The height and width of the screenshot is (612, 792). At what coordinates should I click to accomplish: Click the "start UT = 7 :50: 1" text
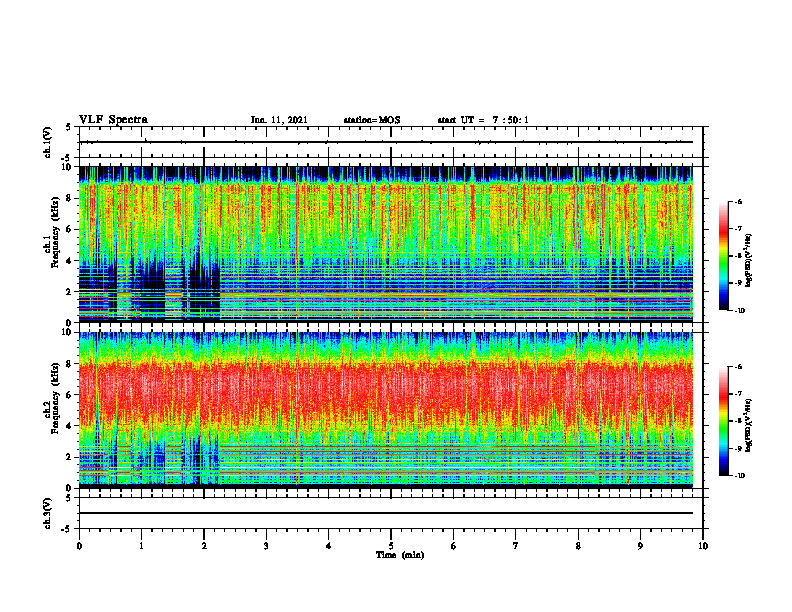point(483,120)
